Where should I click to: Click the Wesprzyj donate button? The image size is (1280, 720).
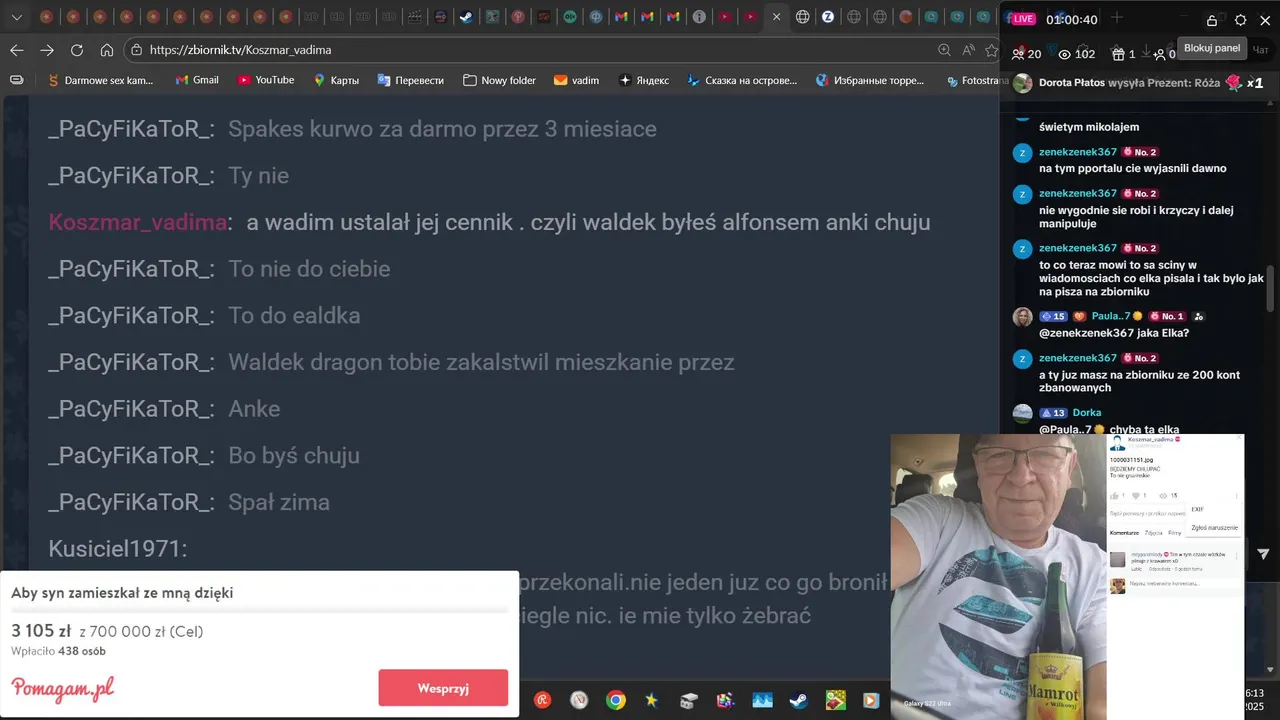443,688
